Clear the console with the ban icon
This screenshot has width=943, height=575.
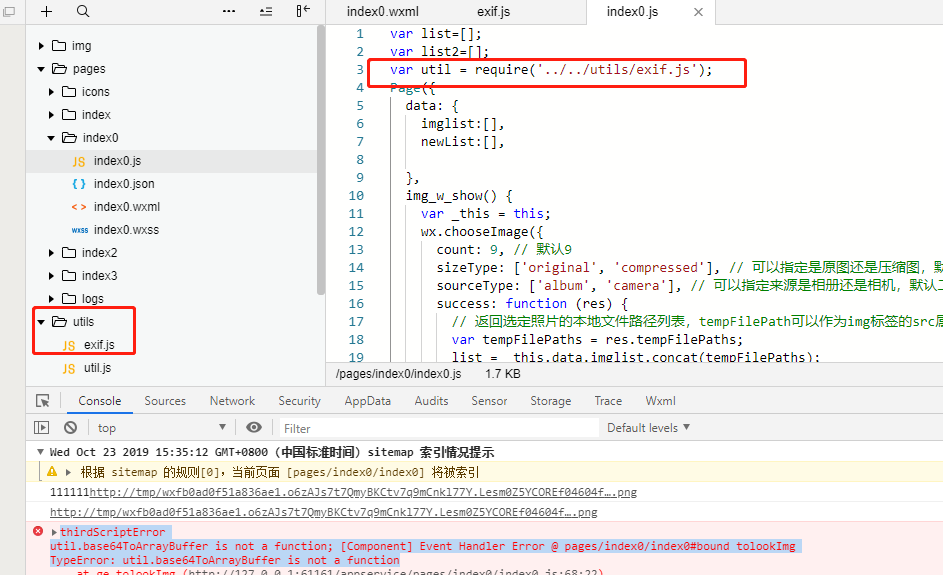70,428
